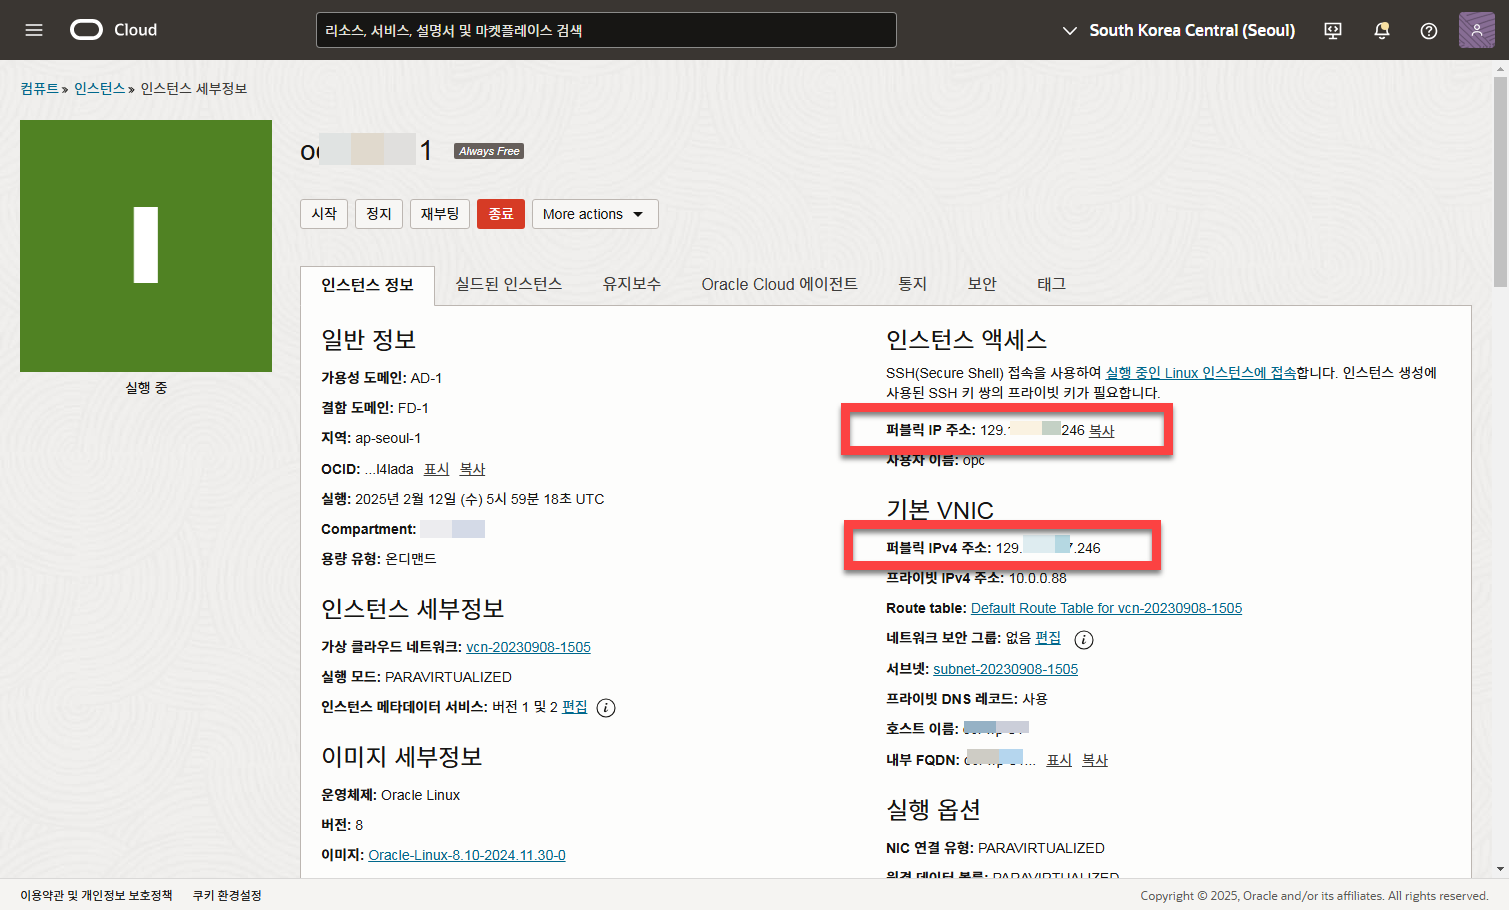
Task: Click the page vertical scrollbar
Action: point(1500,180)
